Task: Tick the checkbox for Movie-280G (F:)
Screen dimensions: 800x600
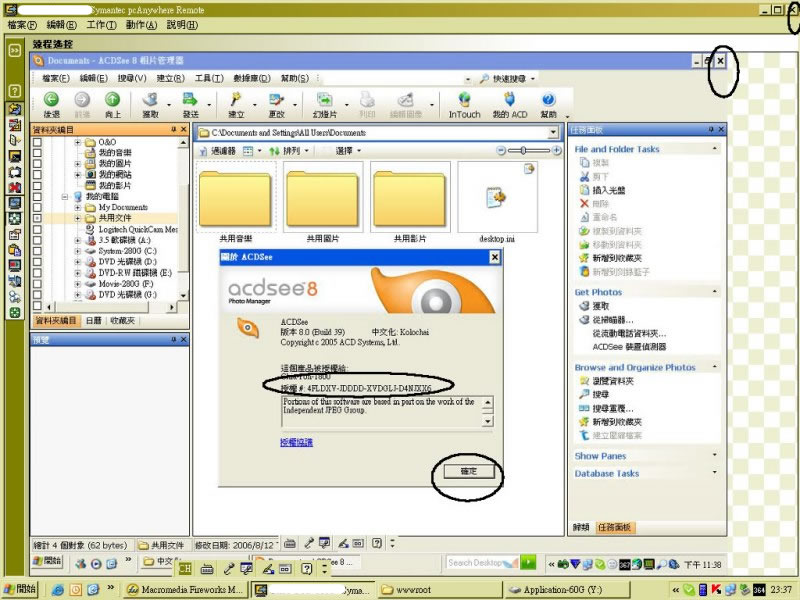Action: (x=37, y=284)
